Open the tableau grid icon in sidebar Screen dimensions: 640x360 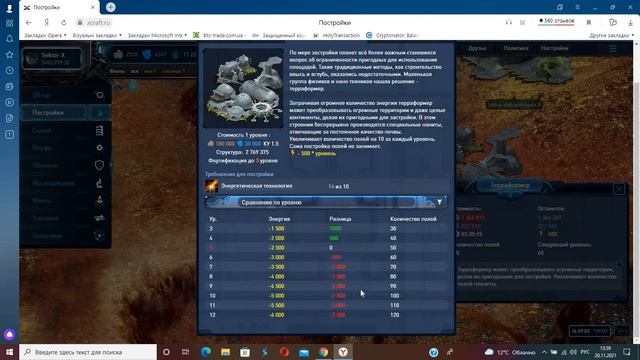9,23
